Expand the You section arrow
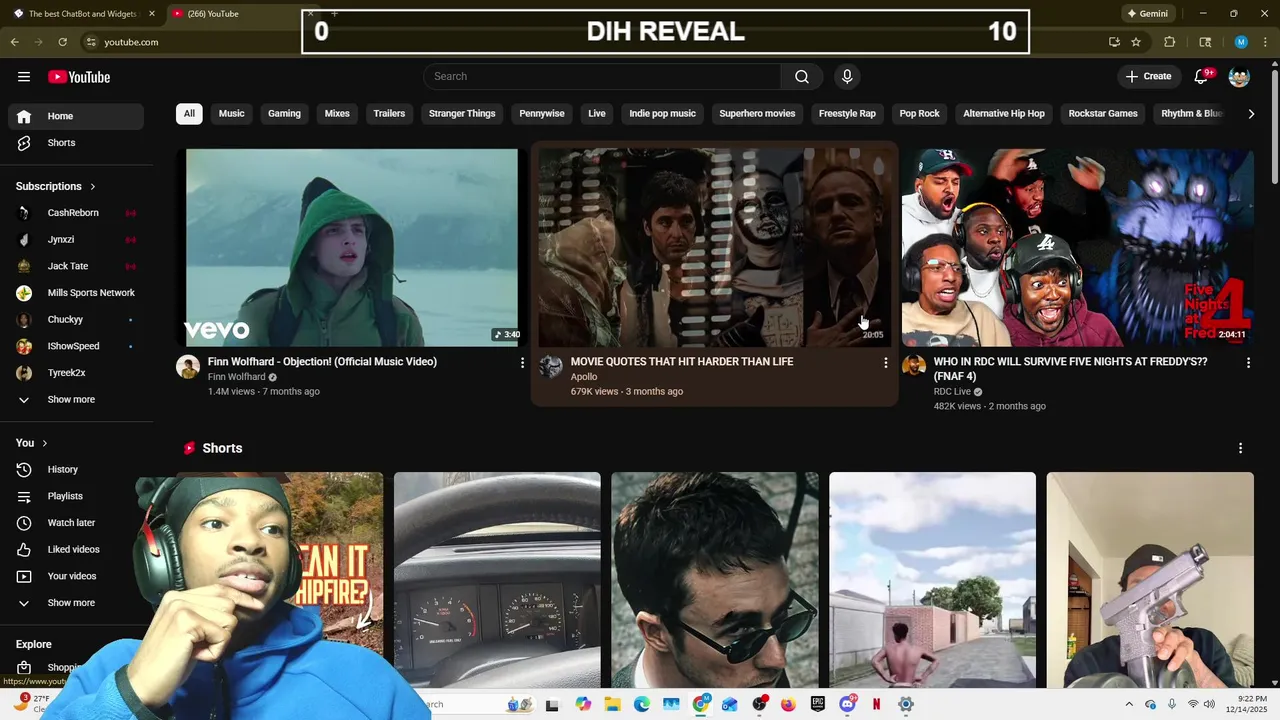This screenshot has height=720, width=1280. click(44, 443)
